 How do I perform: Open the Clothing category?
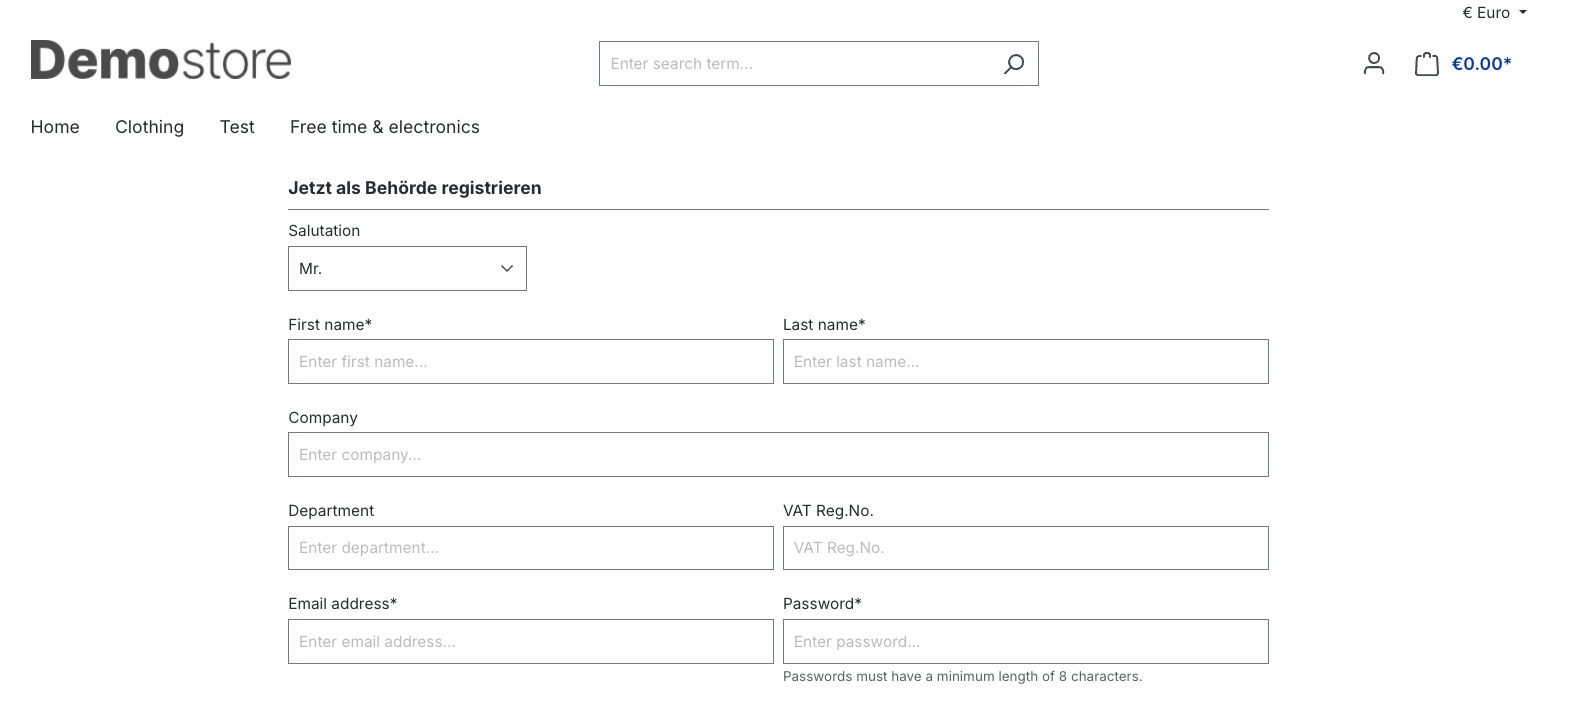(149, 127)
